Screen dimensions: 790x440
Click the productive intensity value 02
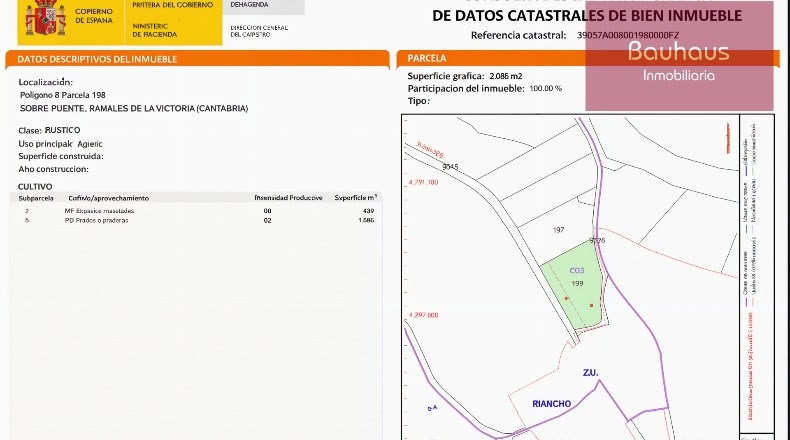(268, 220)
